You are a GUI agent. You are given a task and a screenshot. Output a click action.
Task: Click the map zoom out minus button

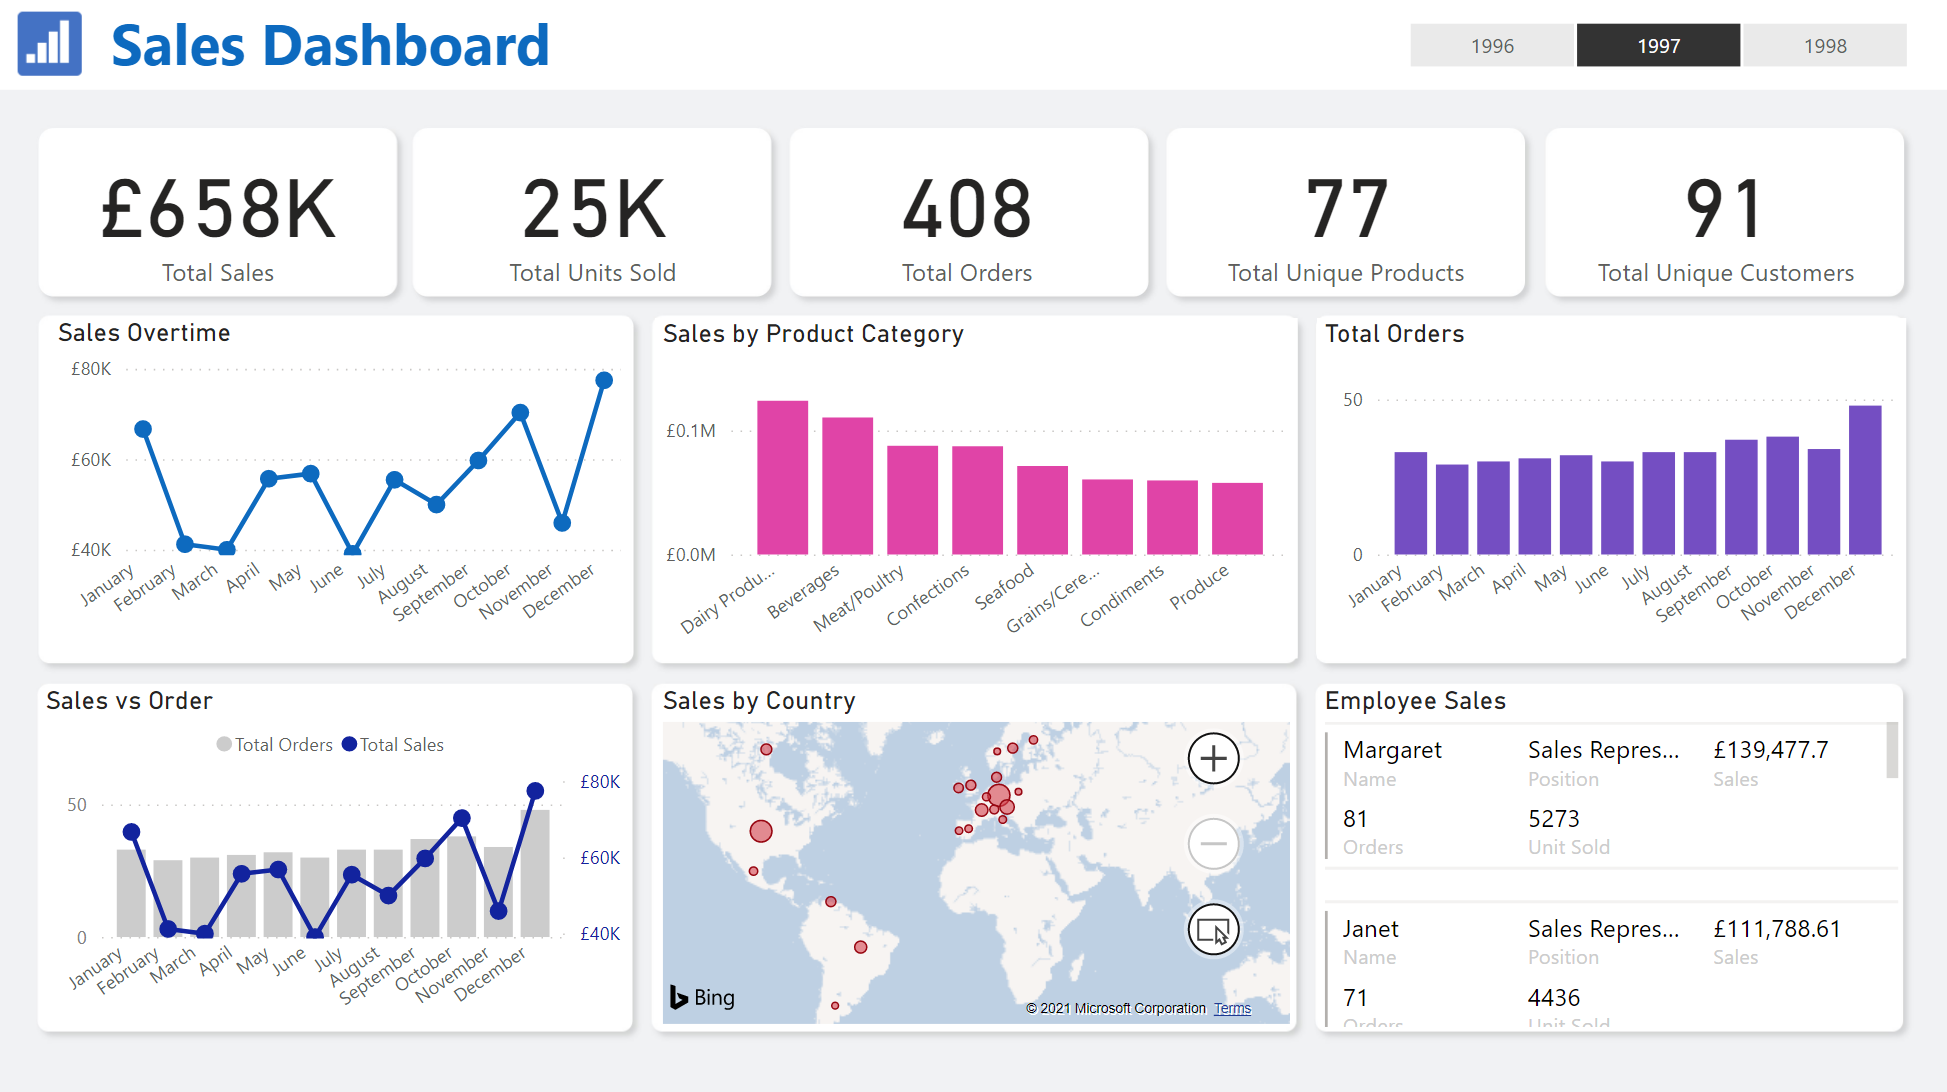(x=1213, y=843)
